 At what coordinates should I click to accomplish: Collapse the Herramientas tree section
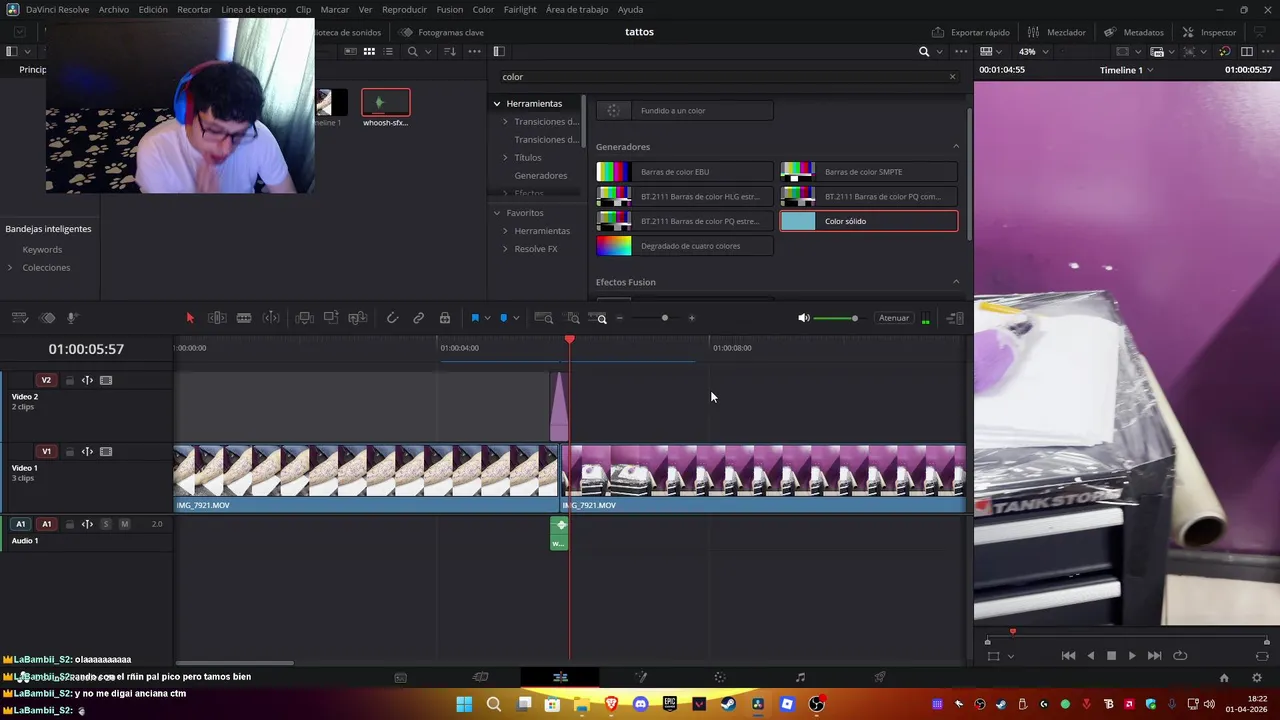(x=496, y=104)
